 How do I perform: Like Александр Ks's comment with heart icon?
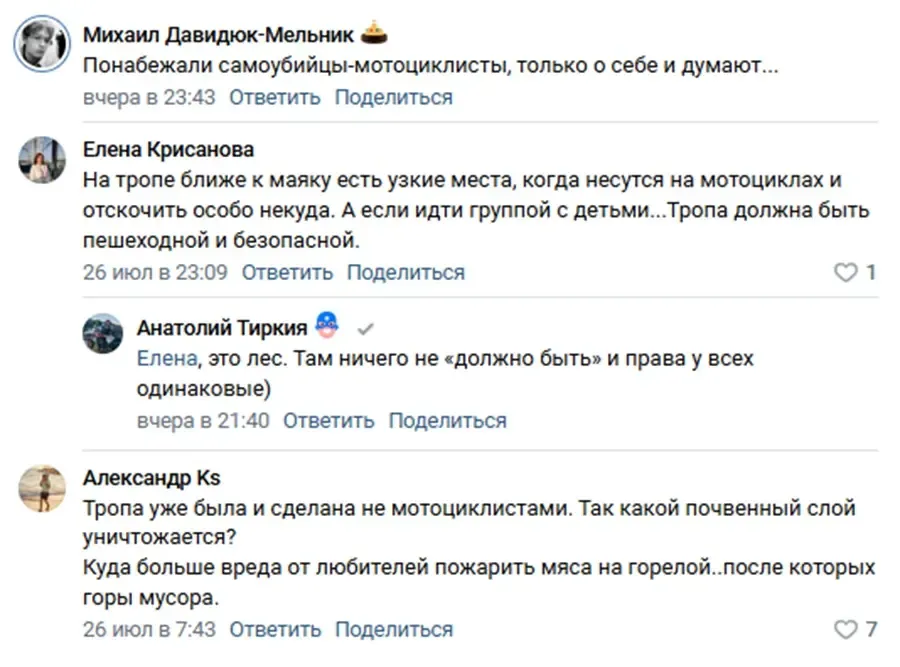[845, 629]
